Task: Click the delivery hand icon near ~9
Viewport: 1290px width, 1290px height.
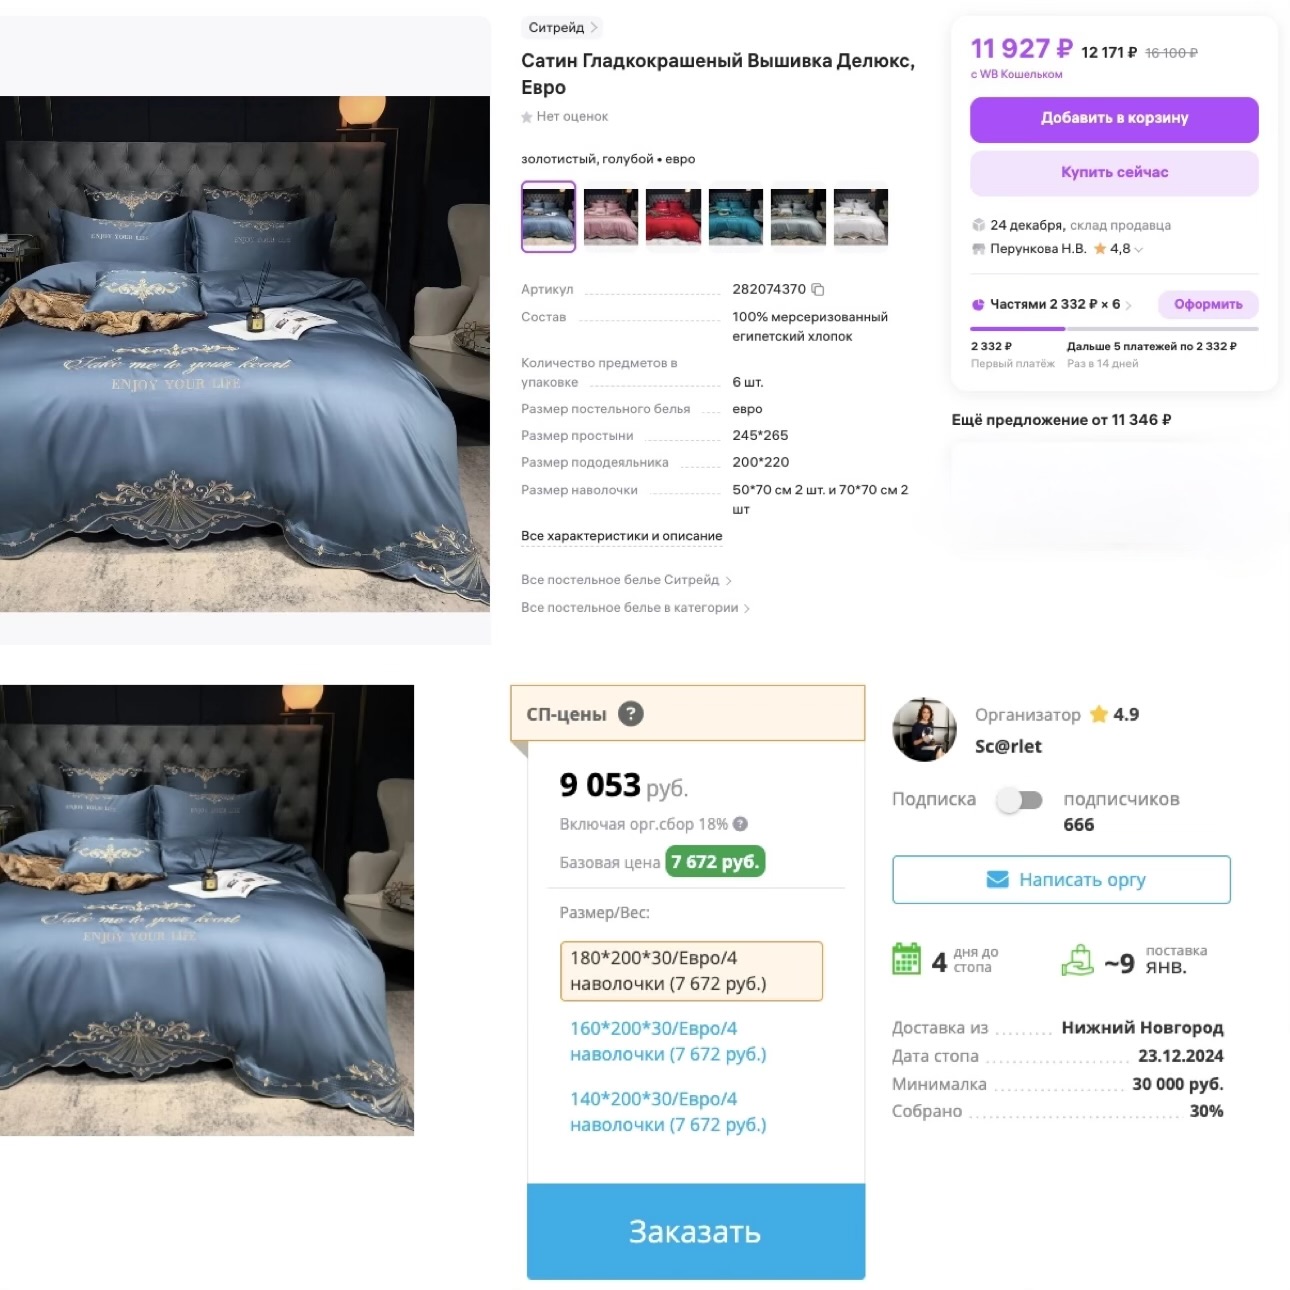Action: click(1078, 960)
